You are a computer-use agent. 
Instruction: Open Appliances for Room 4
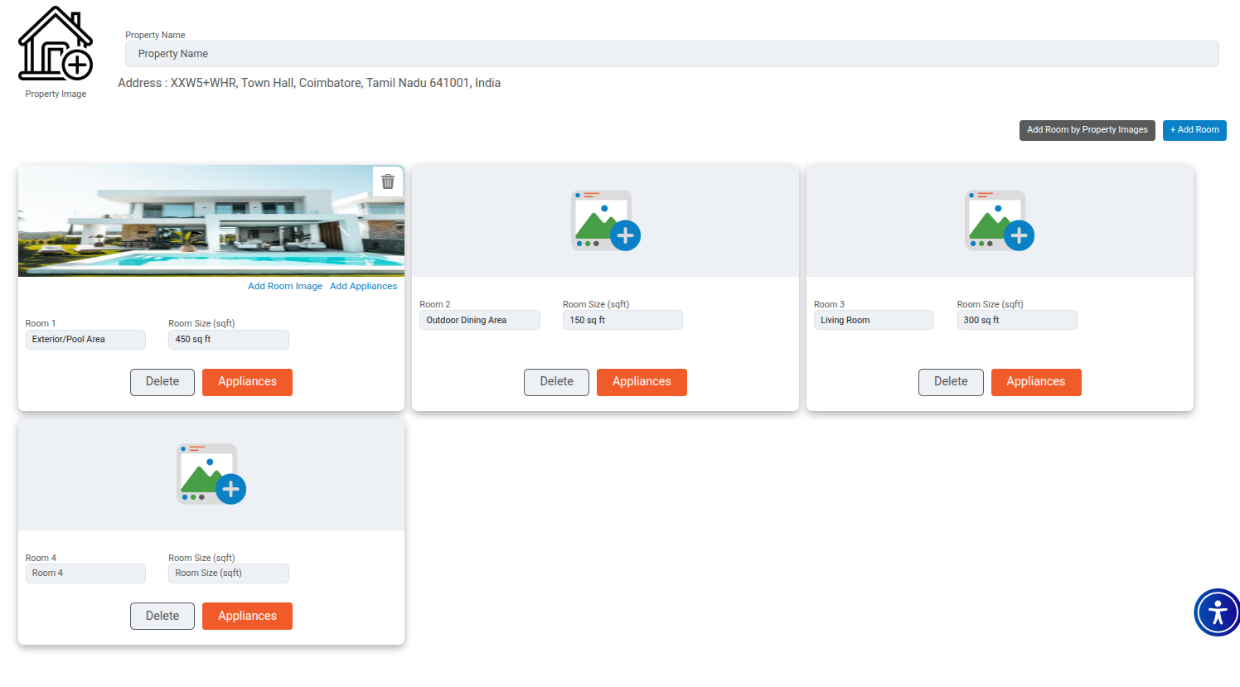click(x=247, y=616)
